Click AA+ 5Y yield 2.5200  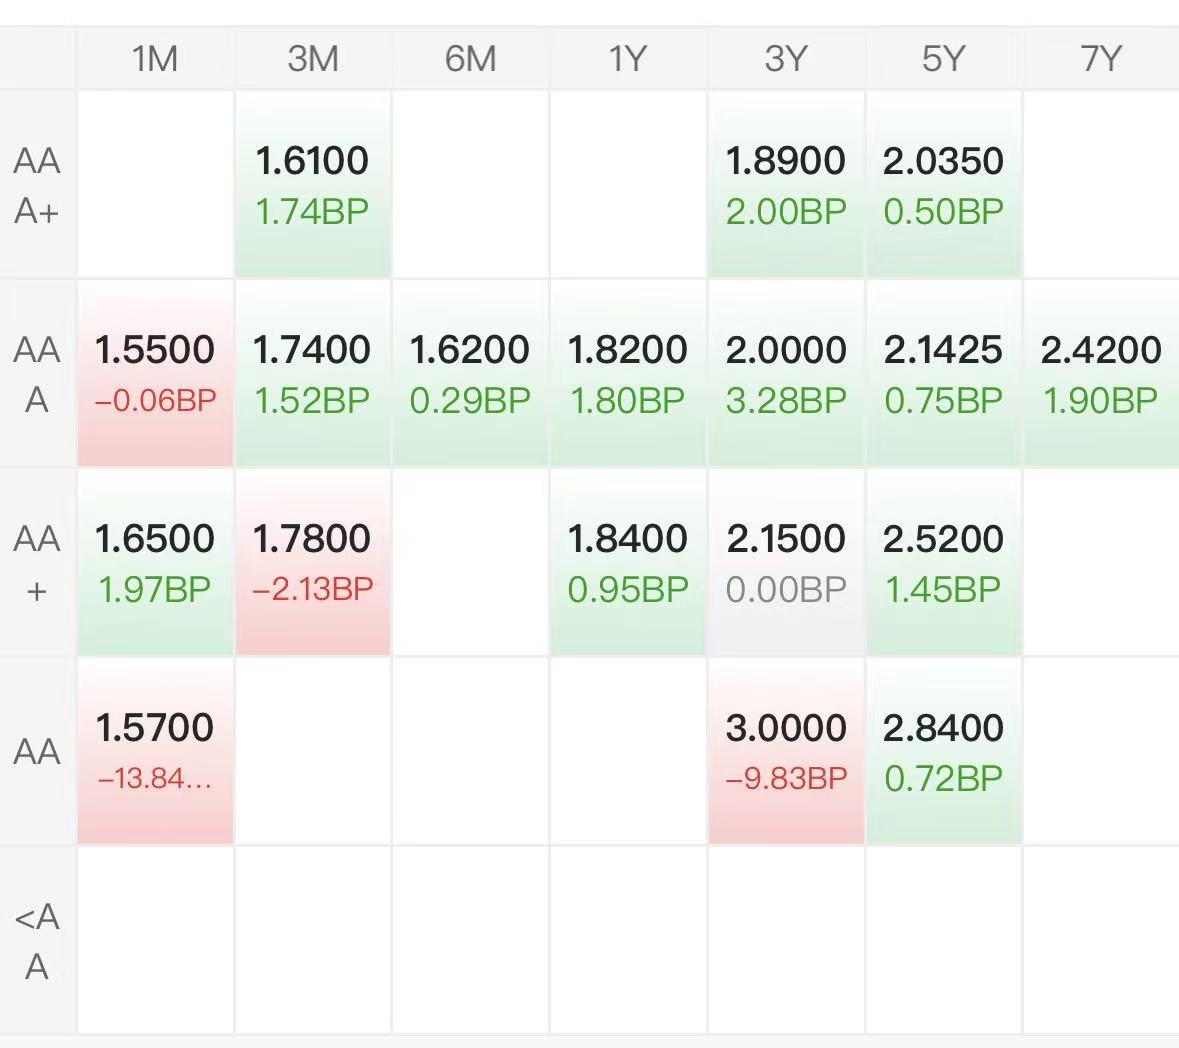943,539
